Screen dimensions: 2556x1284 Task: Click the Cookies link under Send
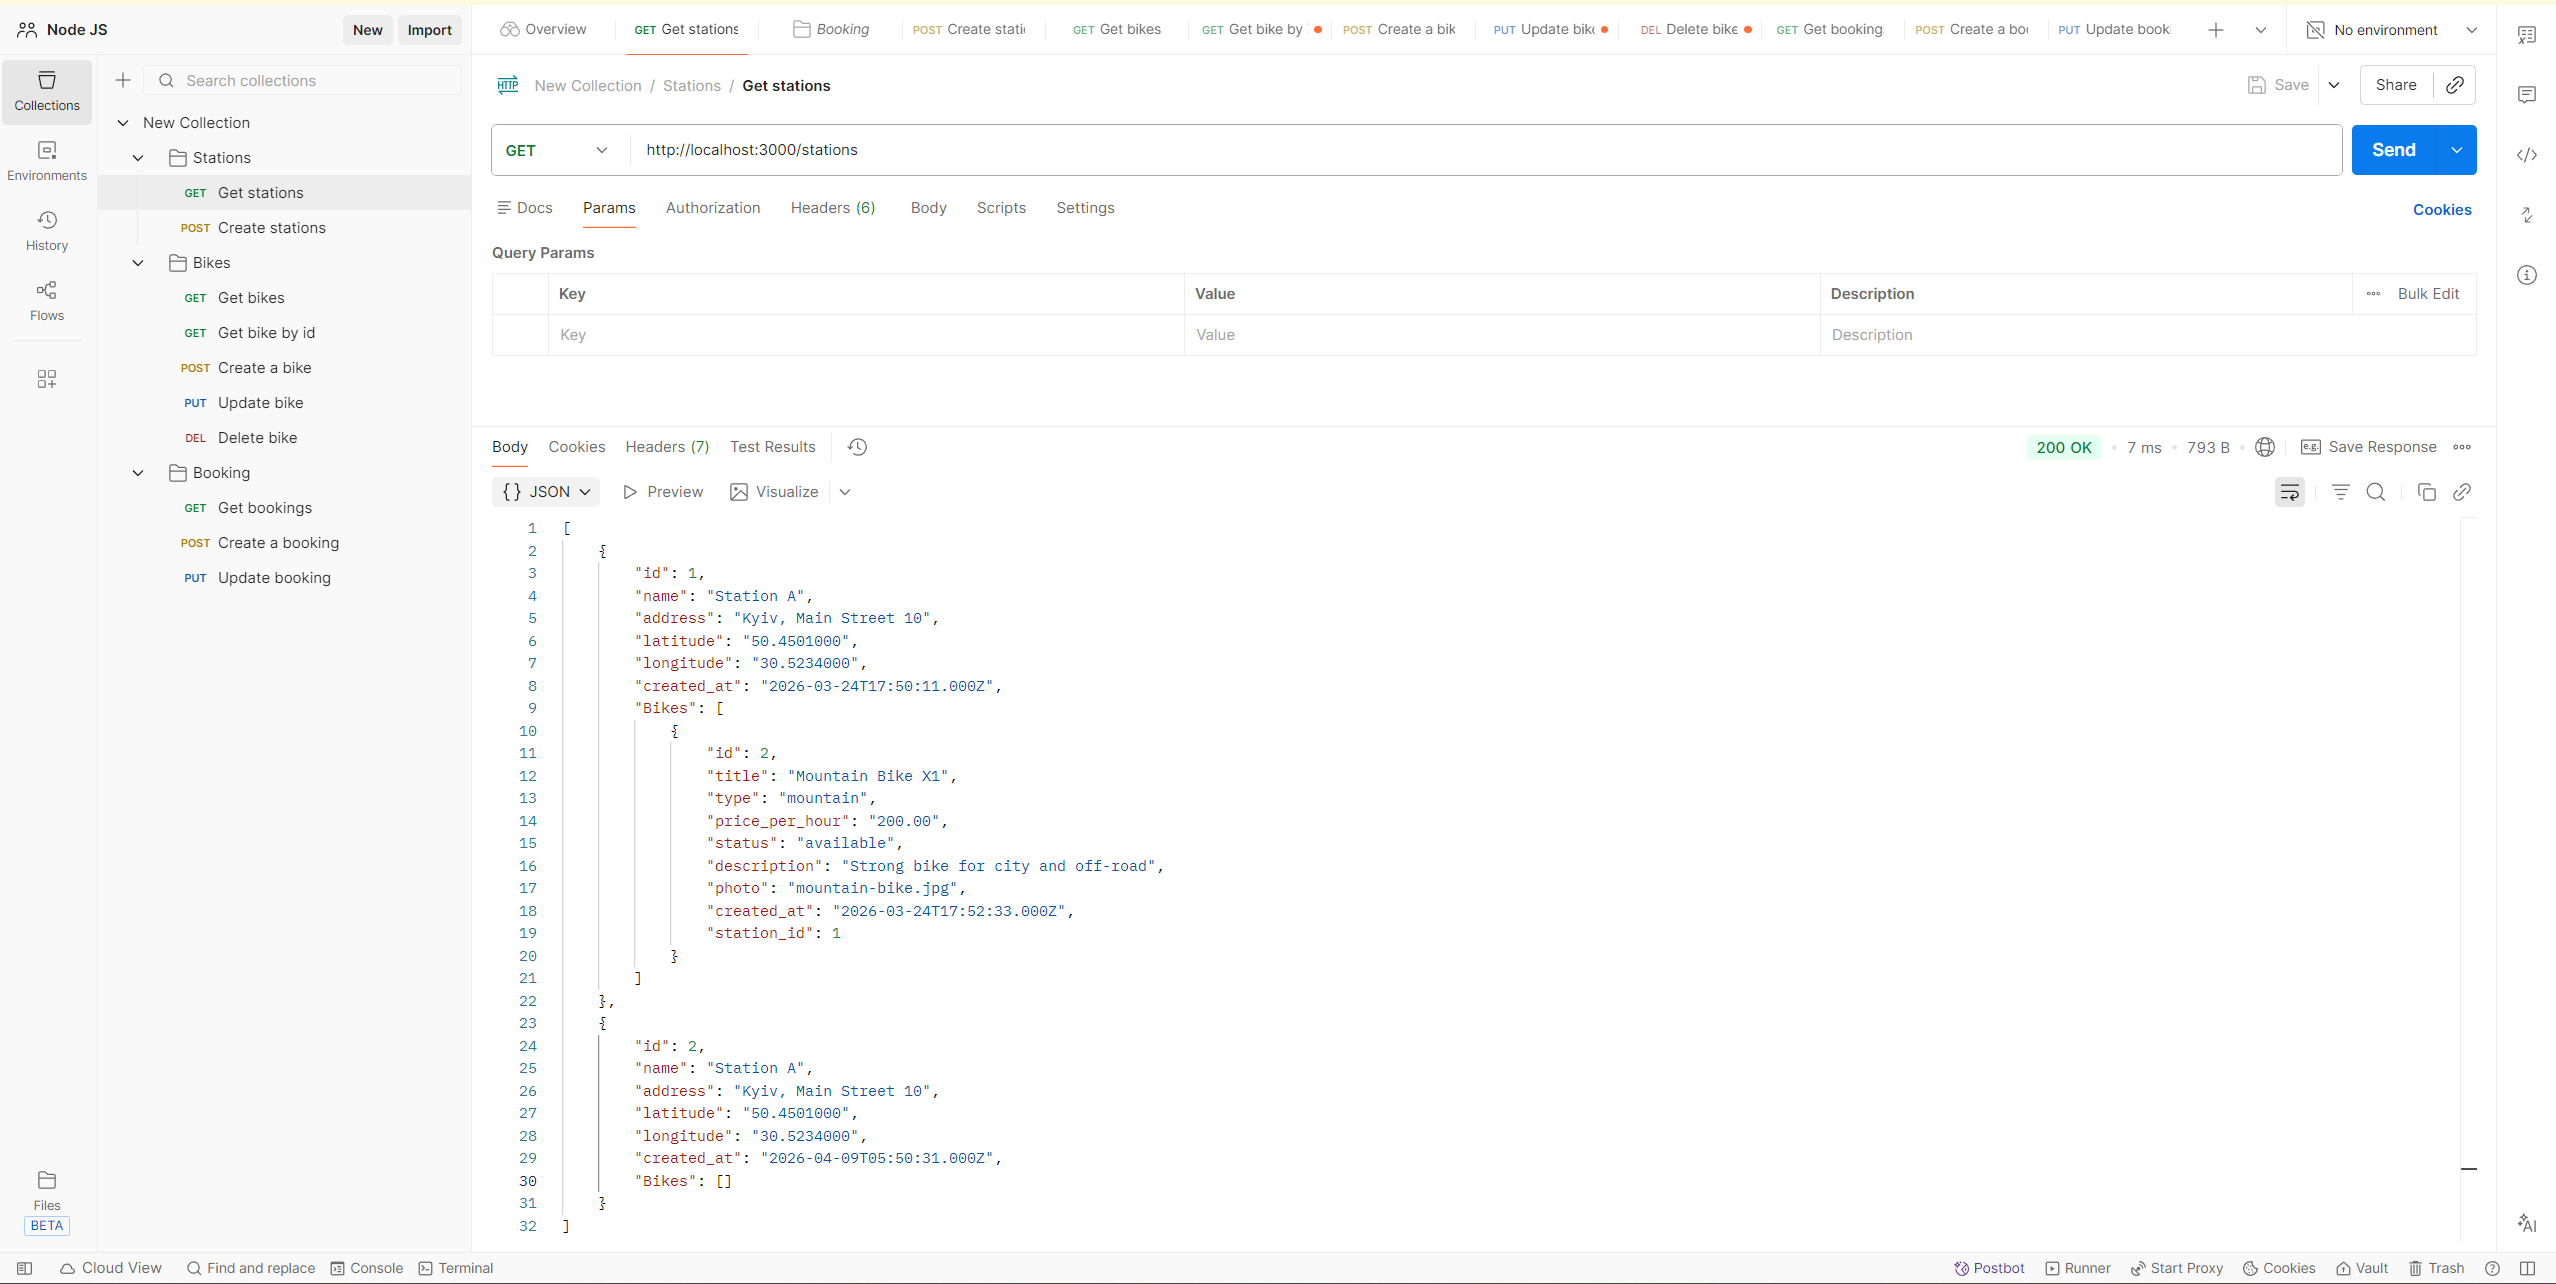click(x=2441, y=210)
